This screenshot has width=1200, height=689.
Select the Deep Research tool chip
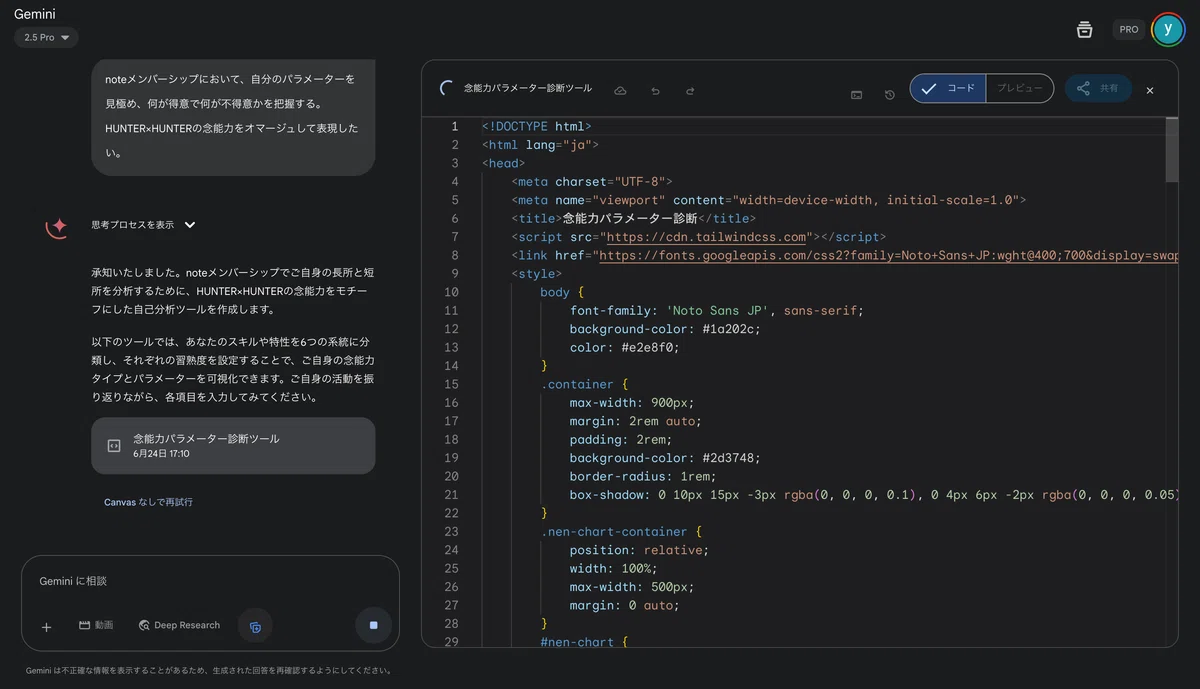[179, 625]
